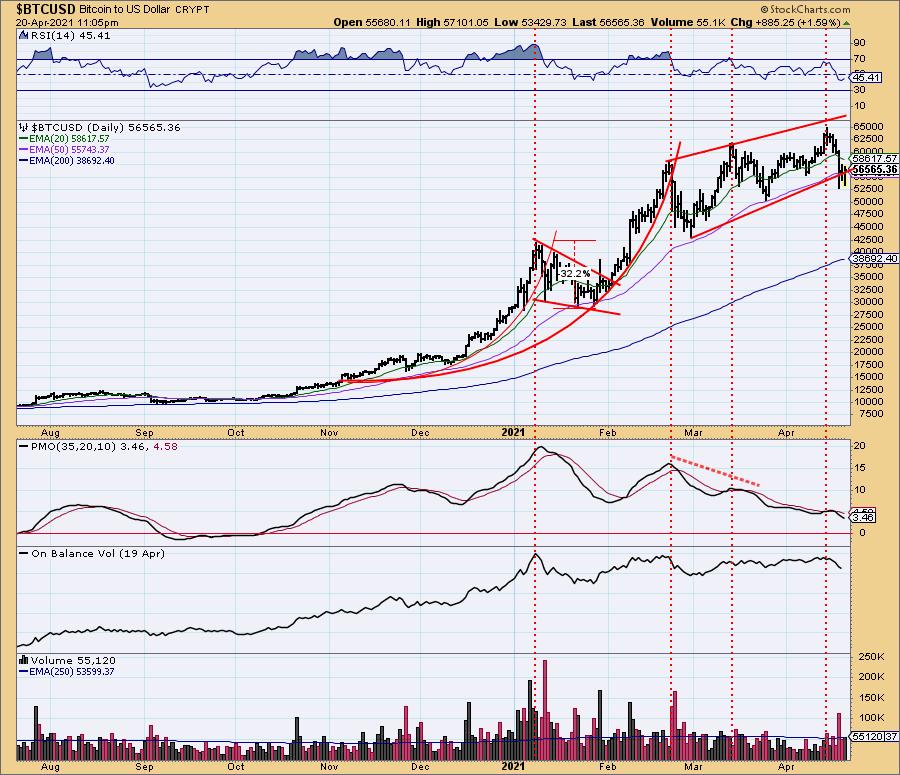Click the 20-Apr-2021 11:05pm timestamp

point(67,22)
